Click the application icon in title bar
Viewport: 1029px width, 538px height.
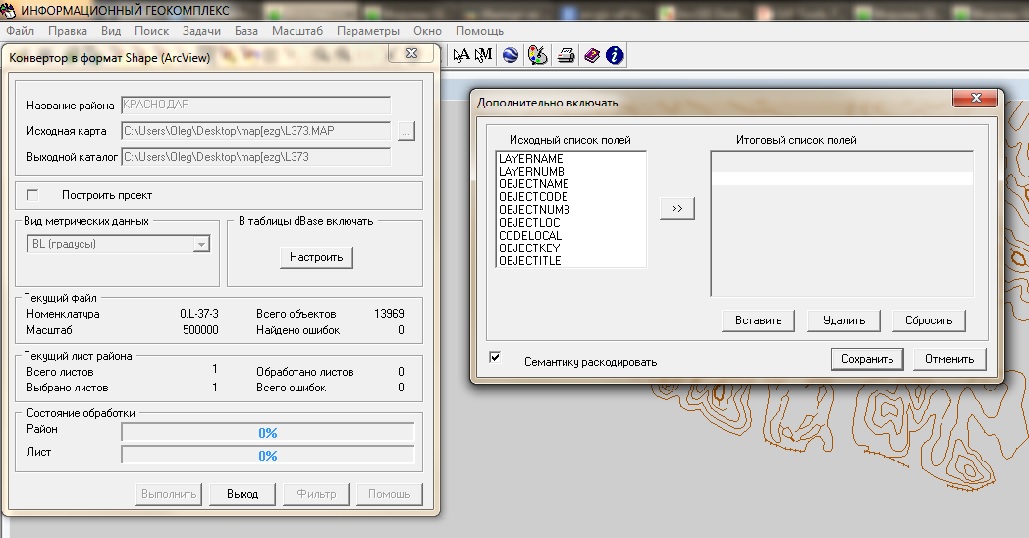pos(9,10)
